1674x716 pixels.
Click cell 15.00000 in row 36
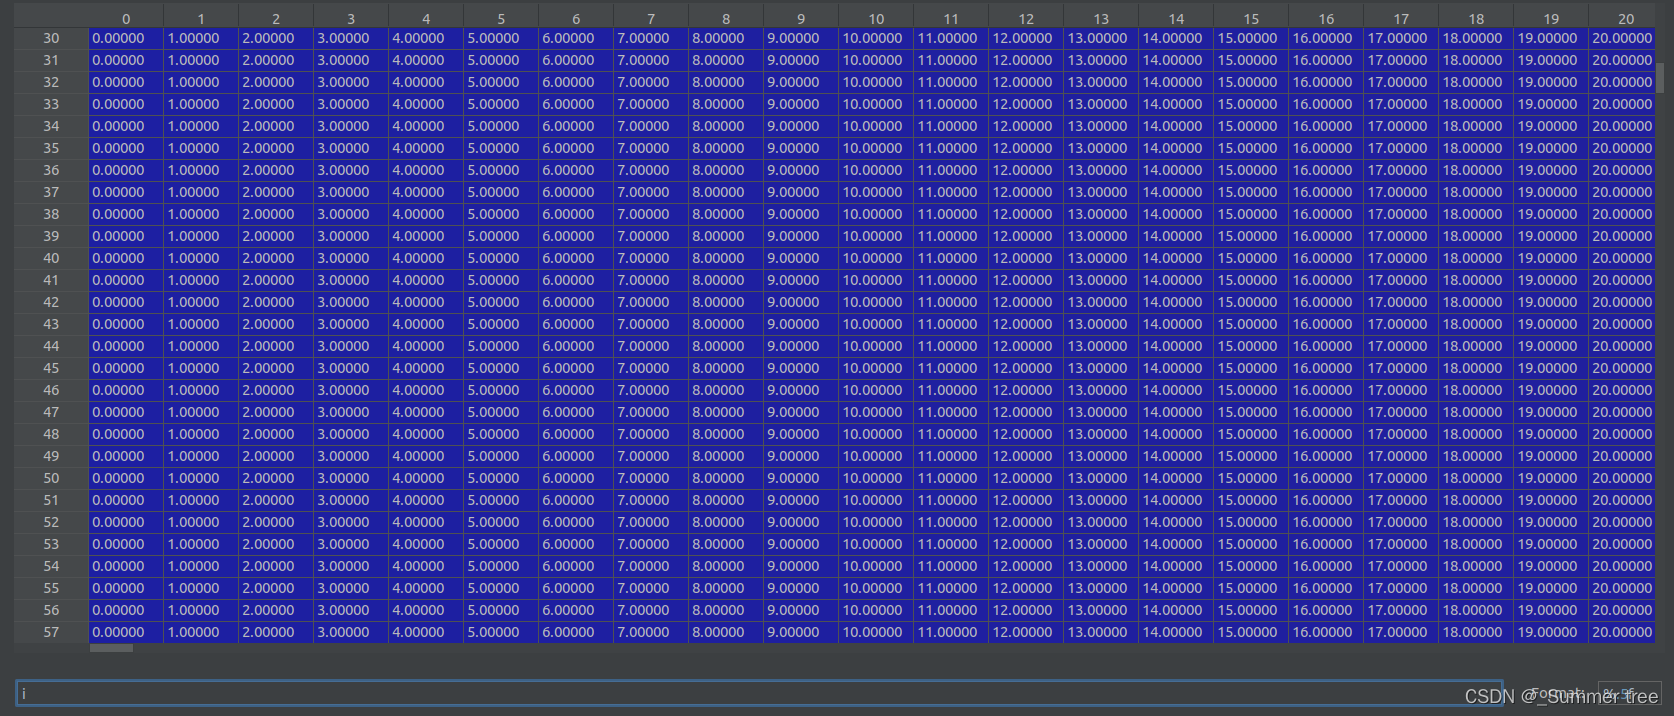pyautogui.click(x=1251, y=170)
